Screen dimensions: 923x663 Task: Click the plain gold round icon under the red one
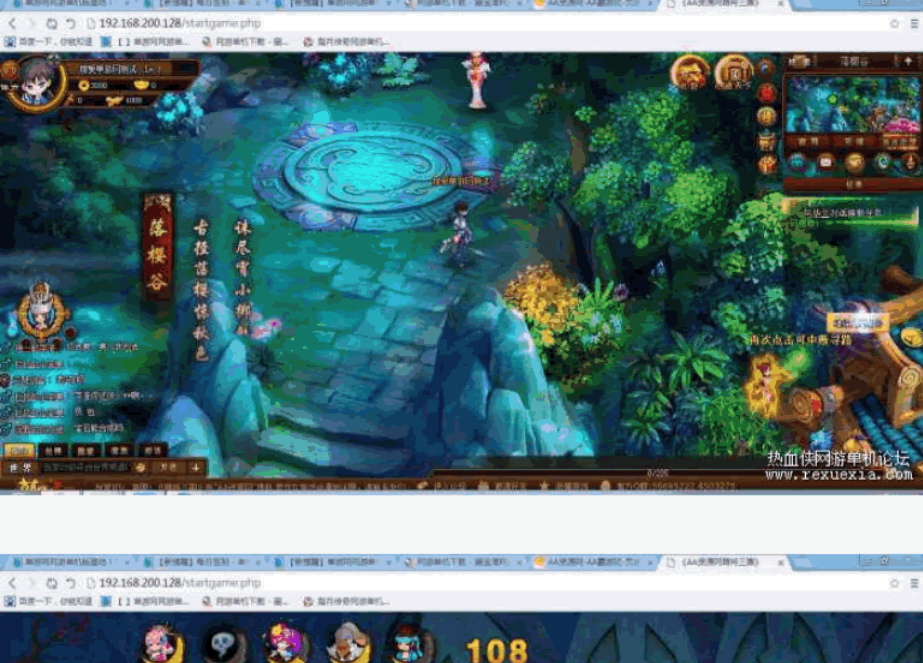point(766,117)
